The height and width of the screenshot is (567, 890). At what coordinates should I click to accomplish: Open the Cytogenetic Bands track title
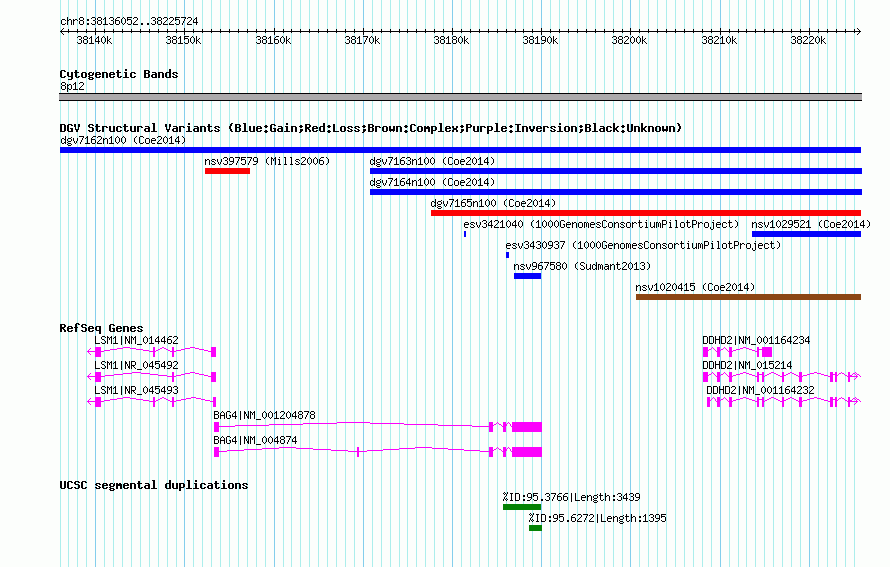pos(119,74)
